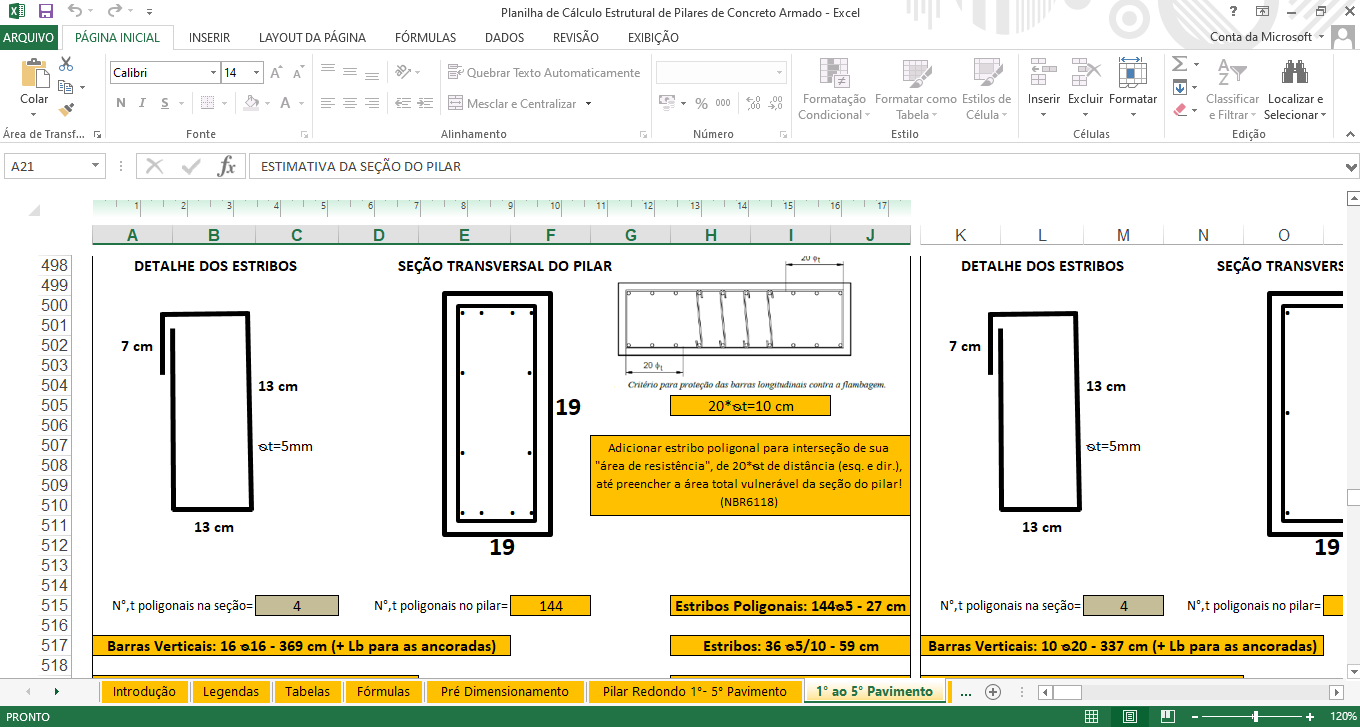Switch to Page Layout view in status bar
This screenshot has width=1360, height=727.
[1129, 716]
